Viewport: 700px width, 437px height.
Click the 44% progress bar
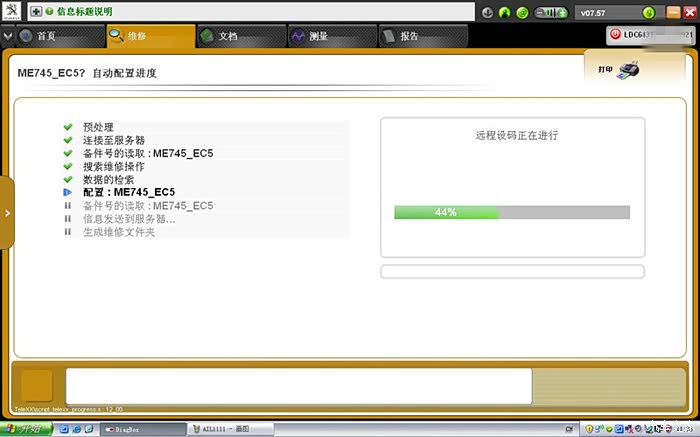[512, 212]
